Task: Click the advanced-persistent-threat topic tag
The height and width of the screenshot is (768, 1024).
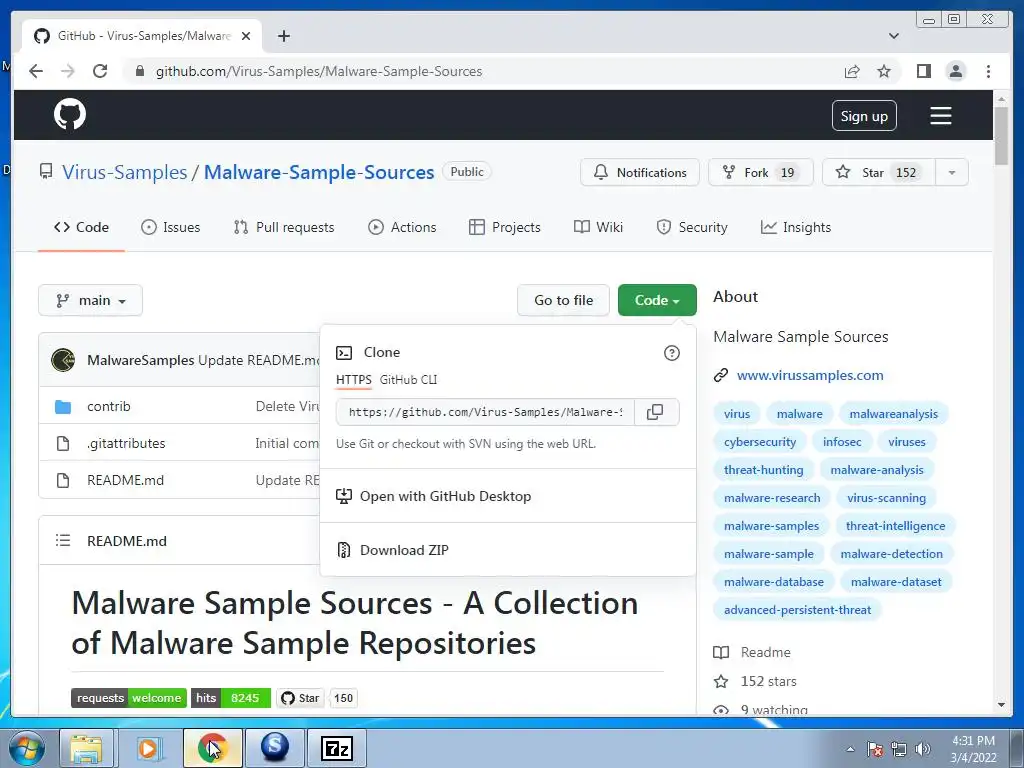Action: (797, 610)
